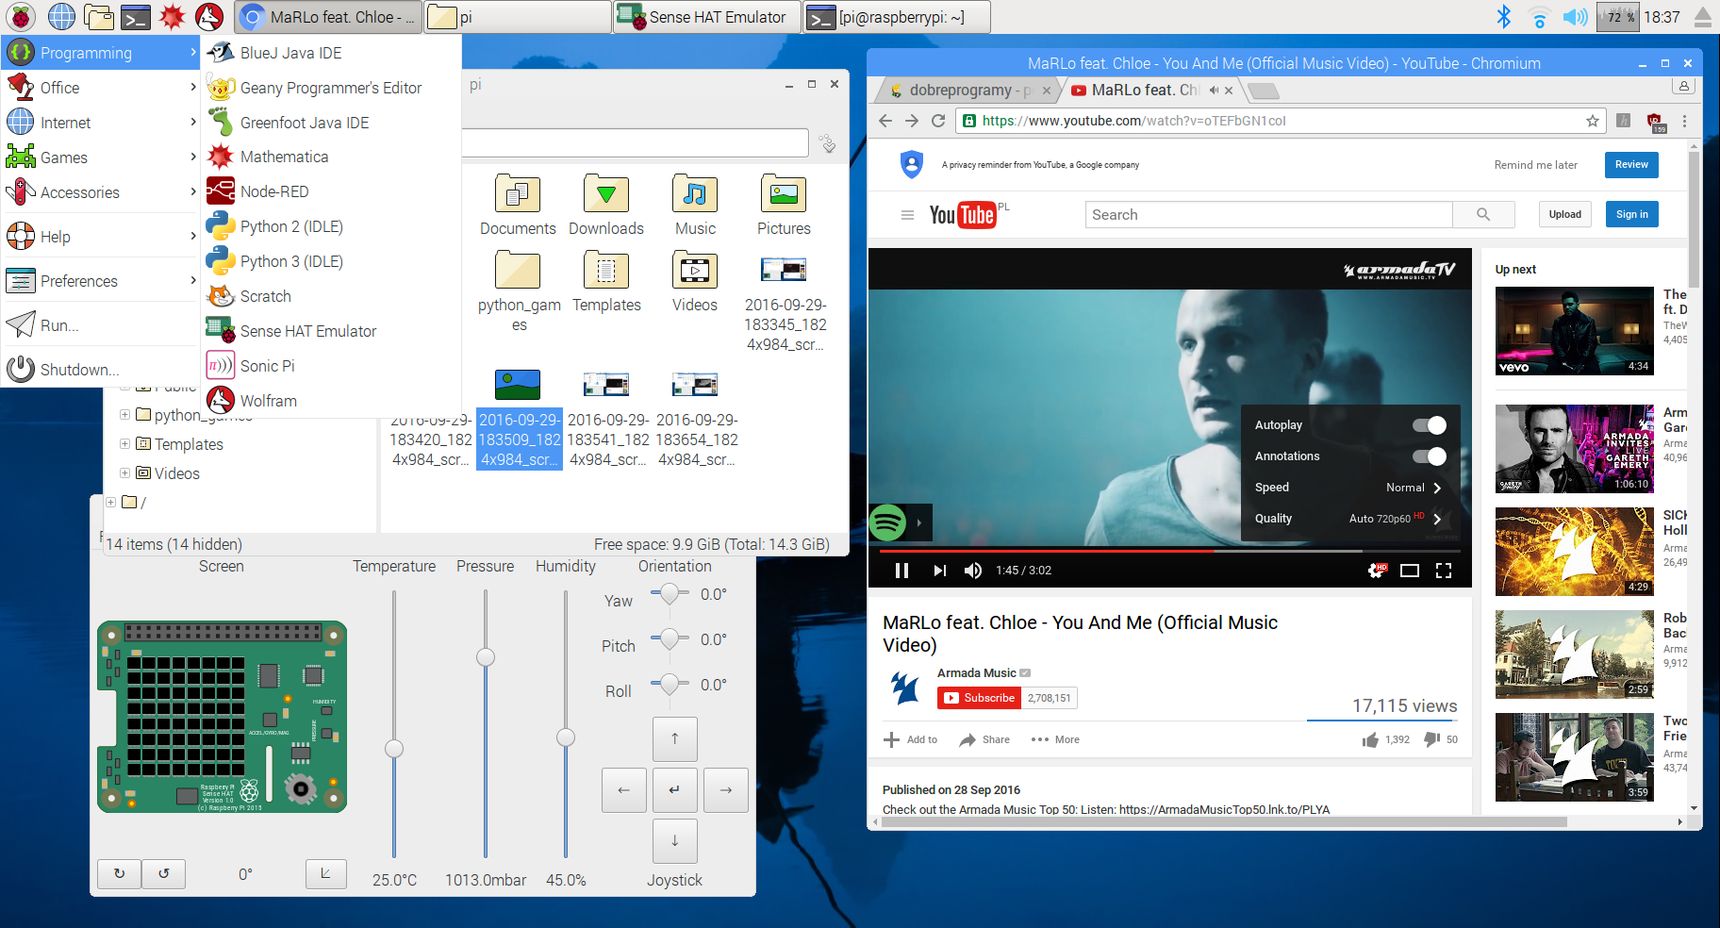Pause the YouTube video
This screenshot has width=1720, height=928.
coord(901,570)
